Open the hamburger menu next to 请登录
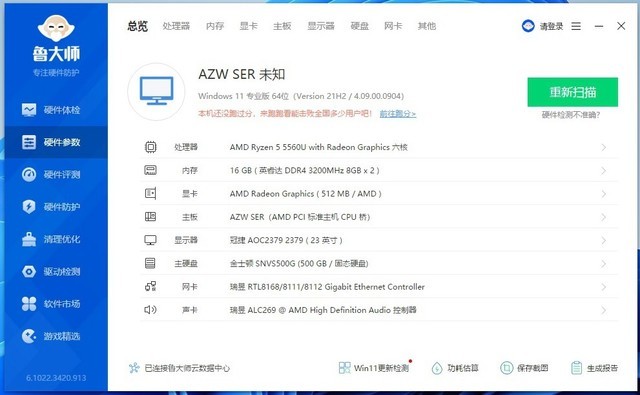Viewport: 640px width, 395px height. coord(576,26)
